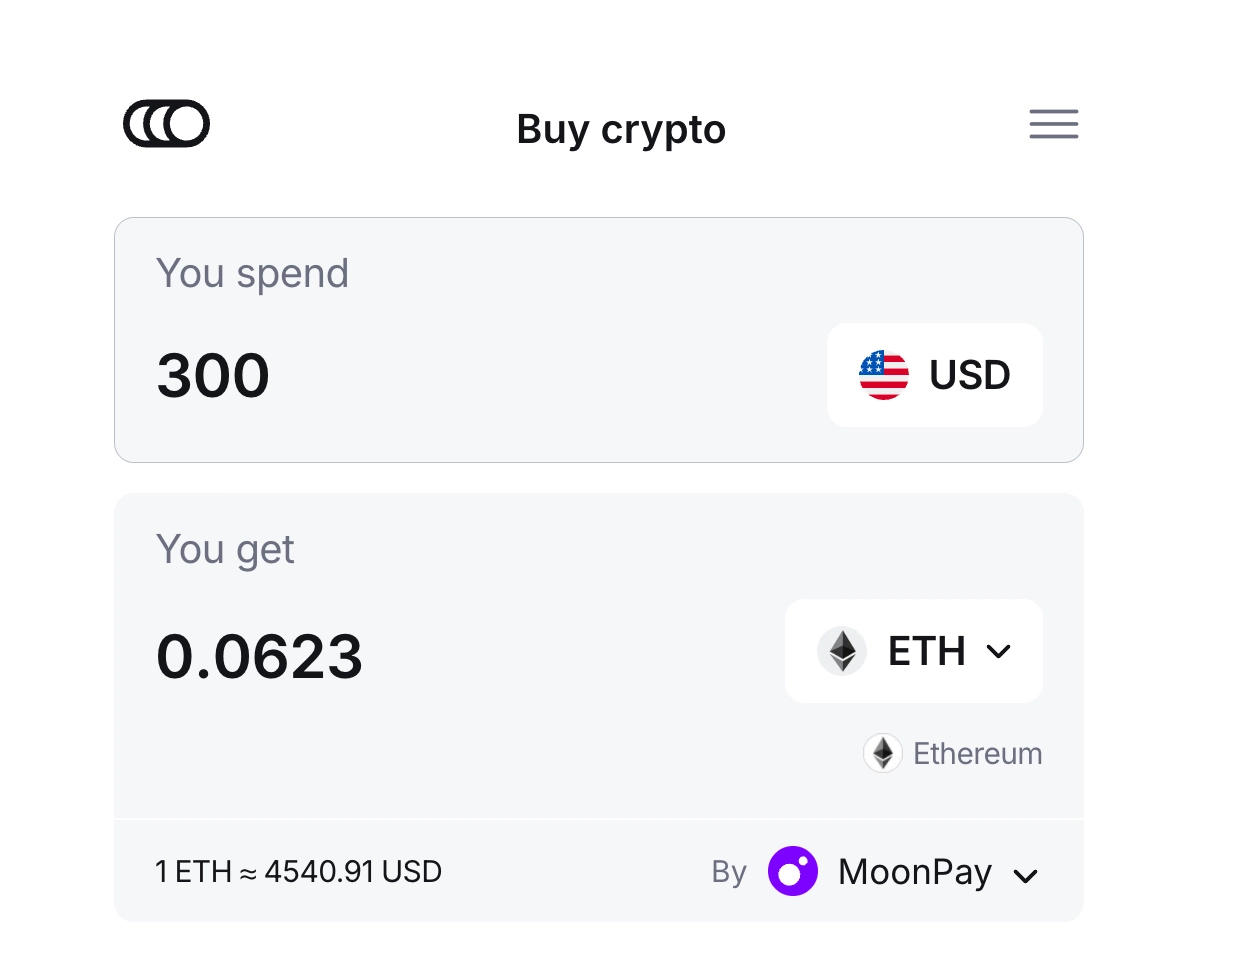The width and height of the screenshot is (1238, 964).
Task: Click the purple MoonPay logo icon
Action: coord(793,872)
